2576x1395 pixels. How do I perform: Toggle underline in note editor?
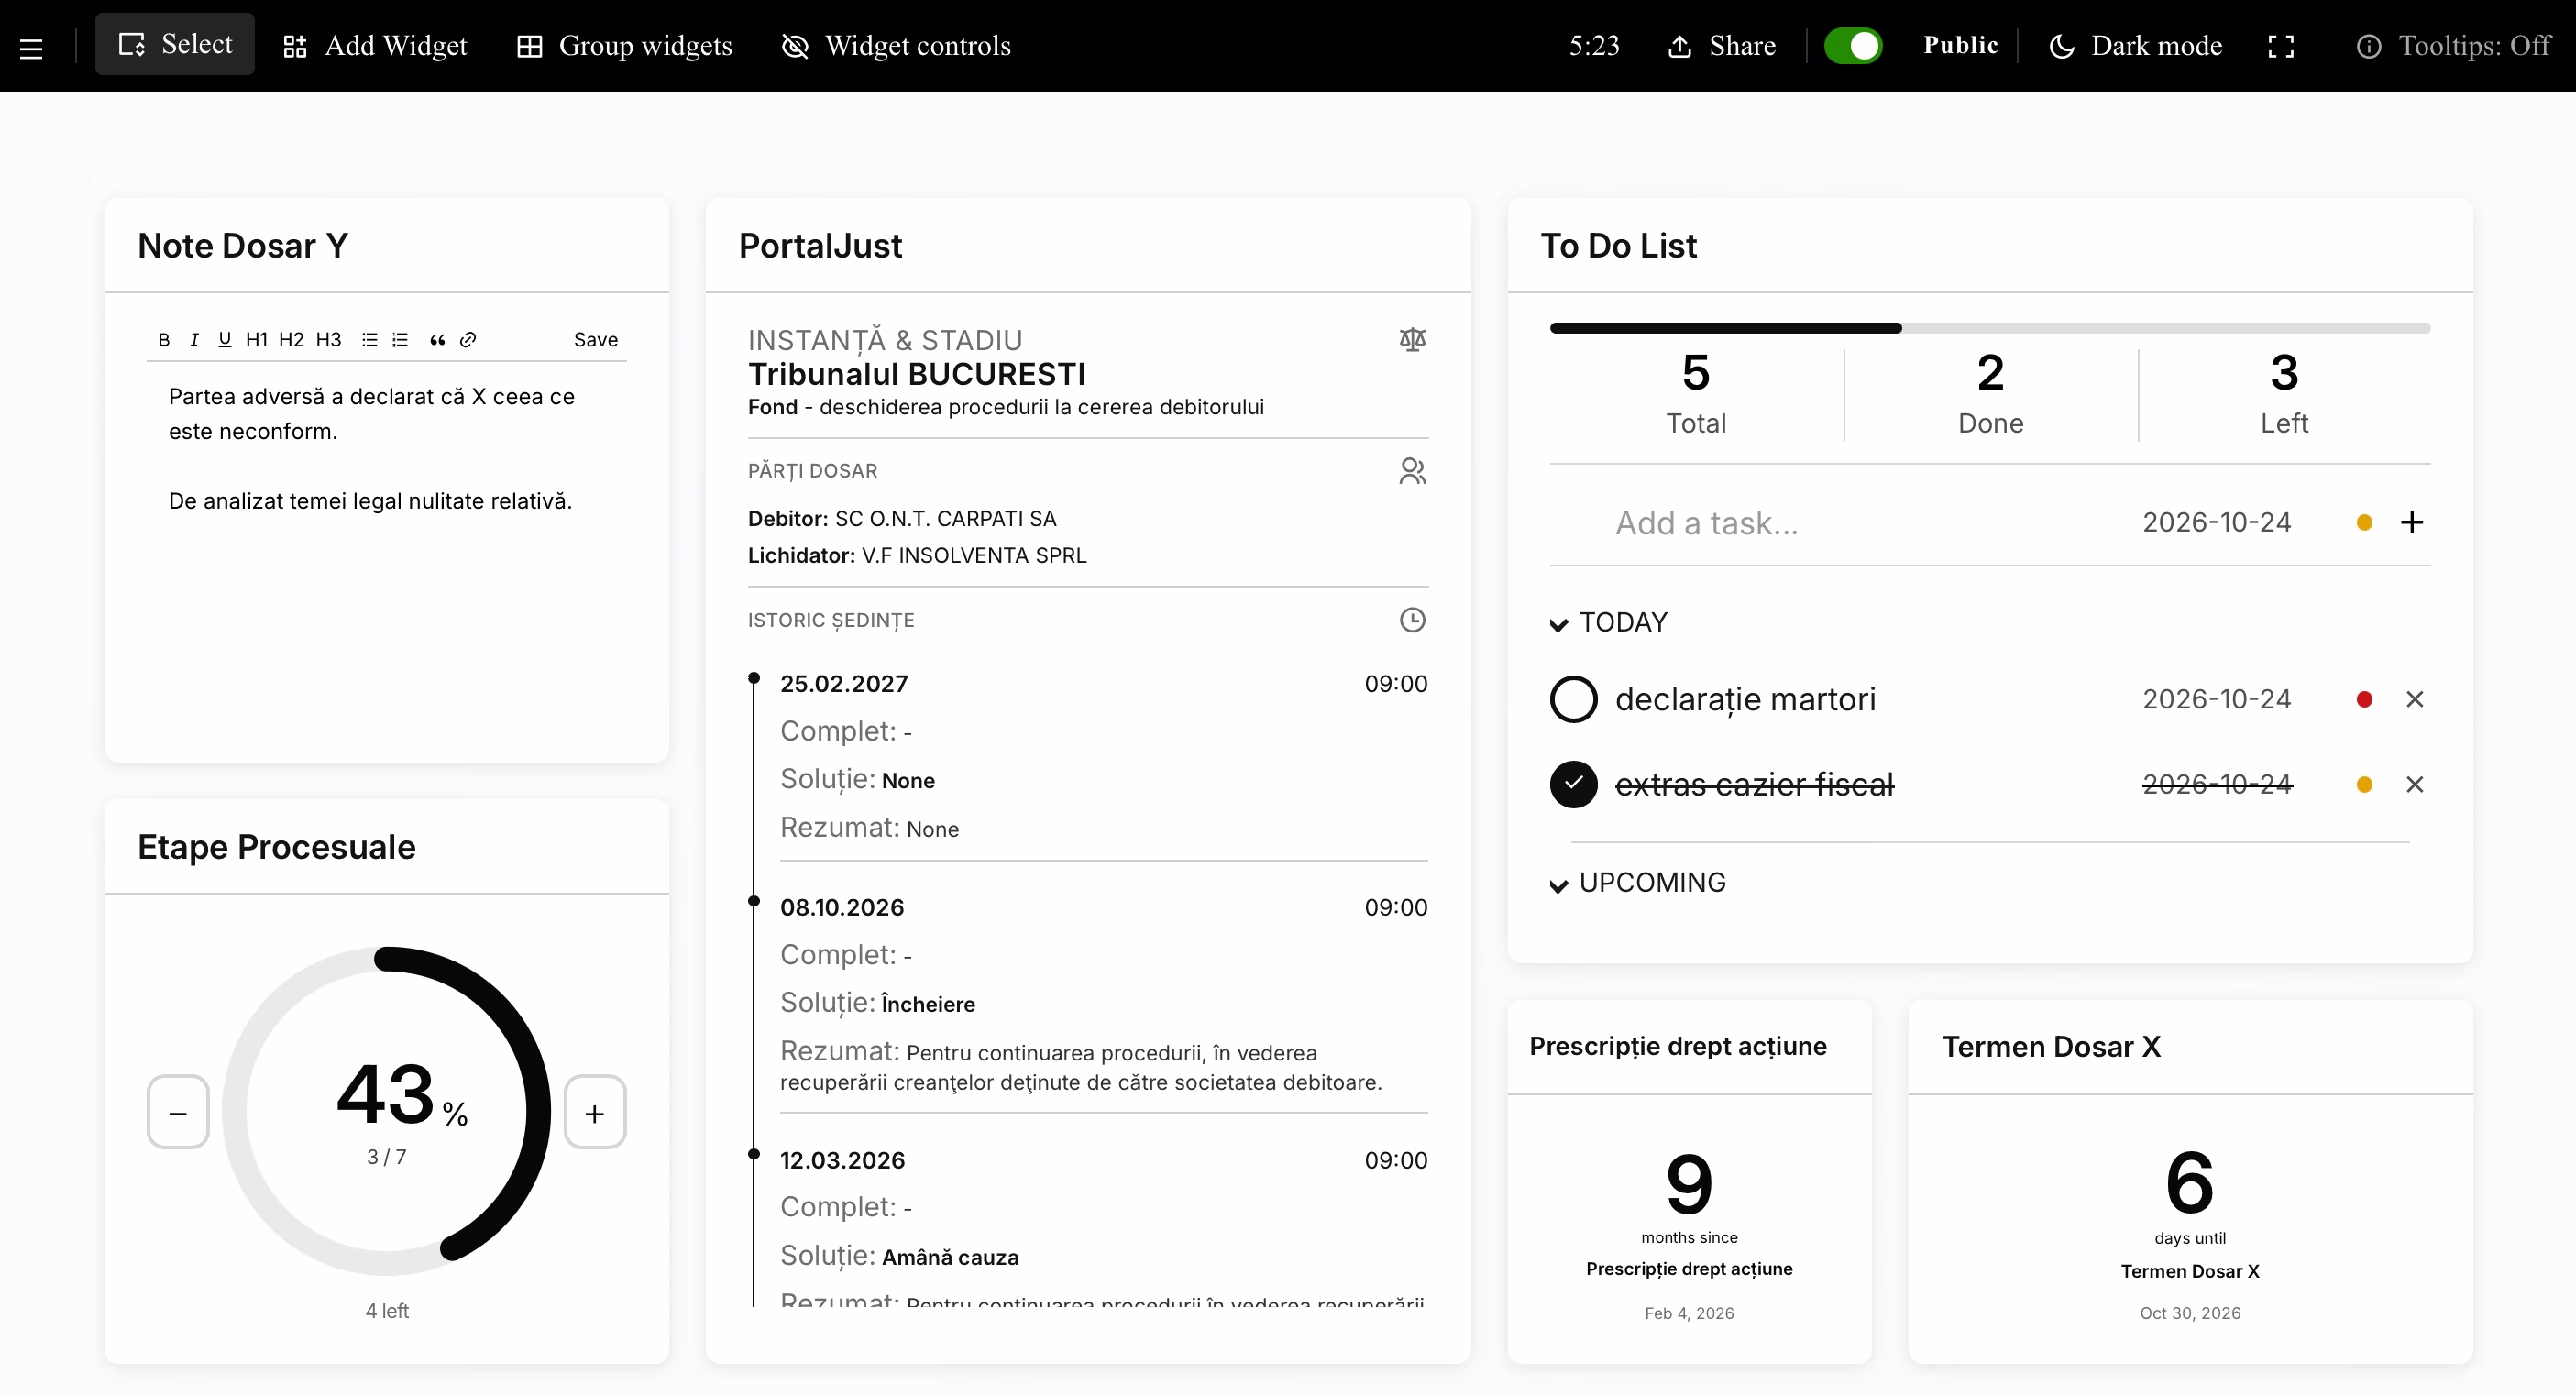pyautogui.click(x=224, y=340)
